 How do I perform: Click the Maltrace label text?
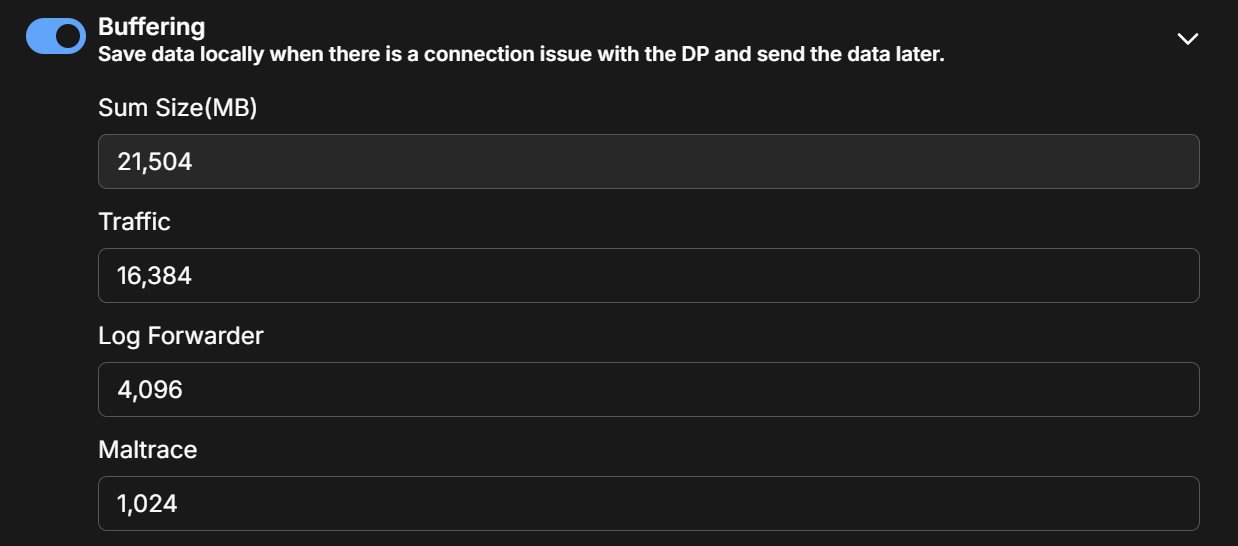147,450
